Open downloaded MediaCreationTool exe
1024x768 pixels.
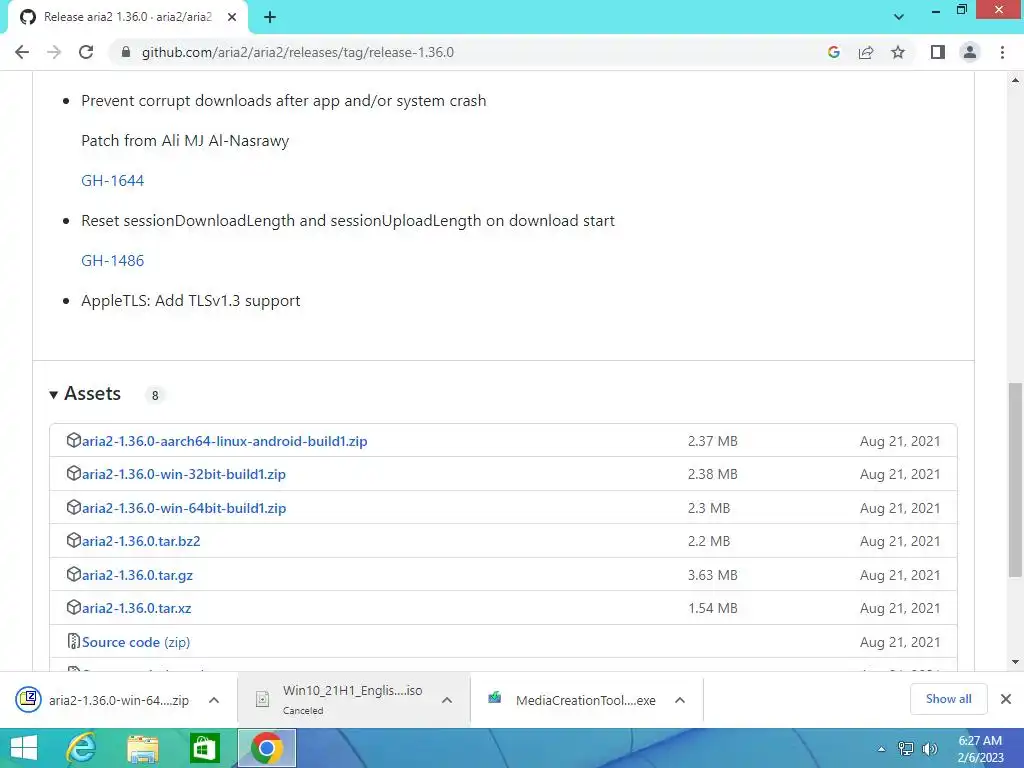pyautogui.click(x=572, y=700)
